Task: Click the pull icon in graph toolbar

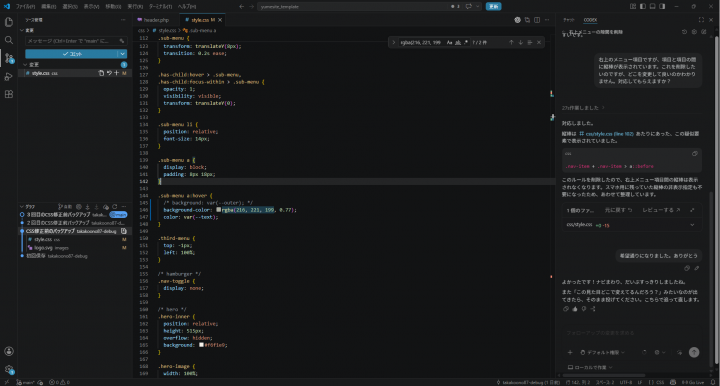Action: click(96, 207)
